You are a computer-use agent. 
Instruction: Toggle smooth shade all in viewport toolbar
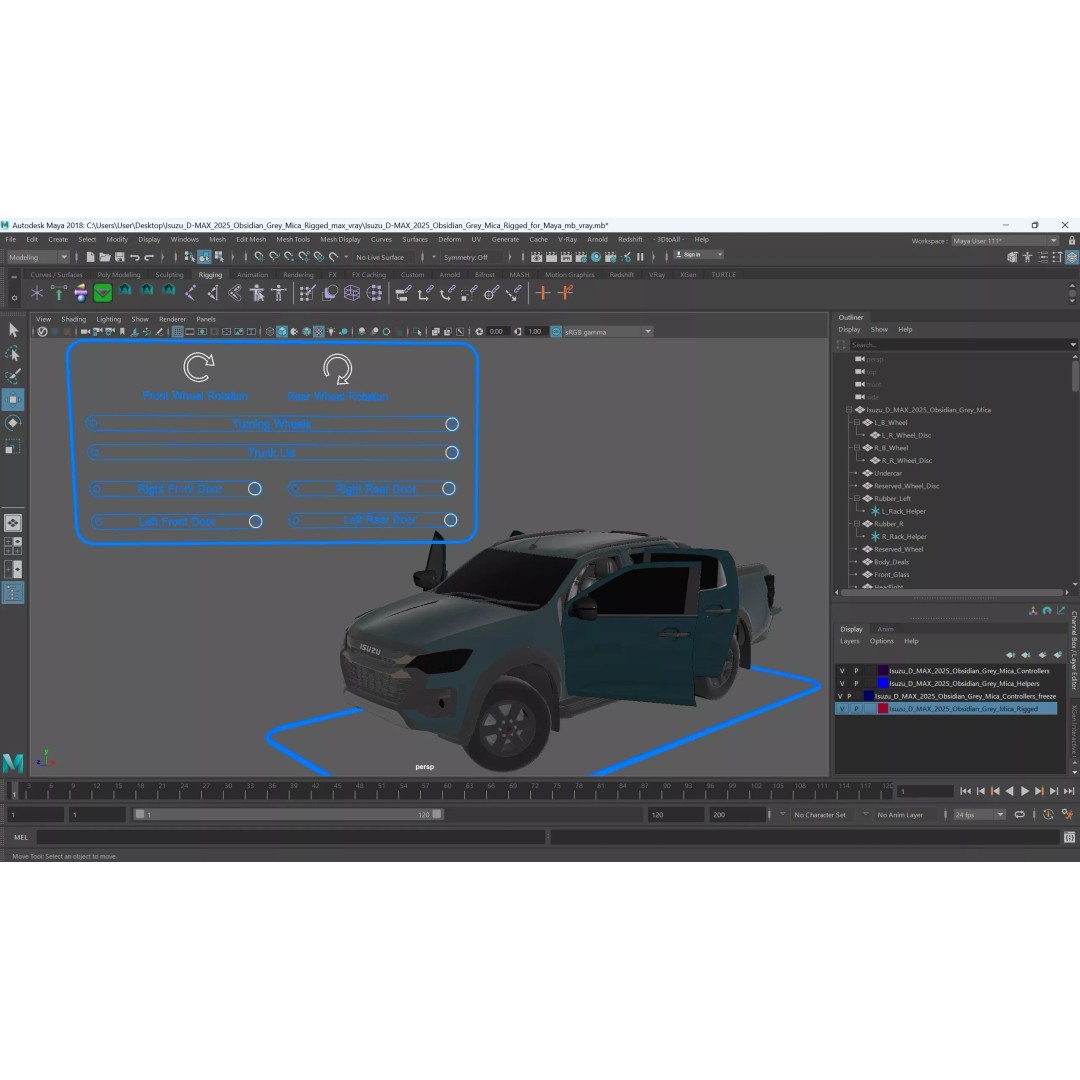pyautogui.click(x=282, y=332)
